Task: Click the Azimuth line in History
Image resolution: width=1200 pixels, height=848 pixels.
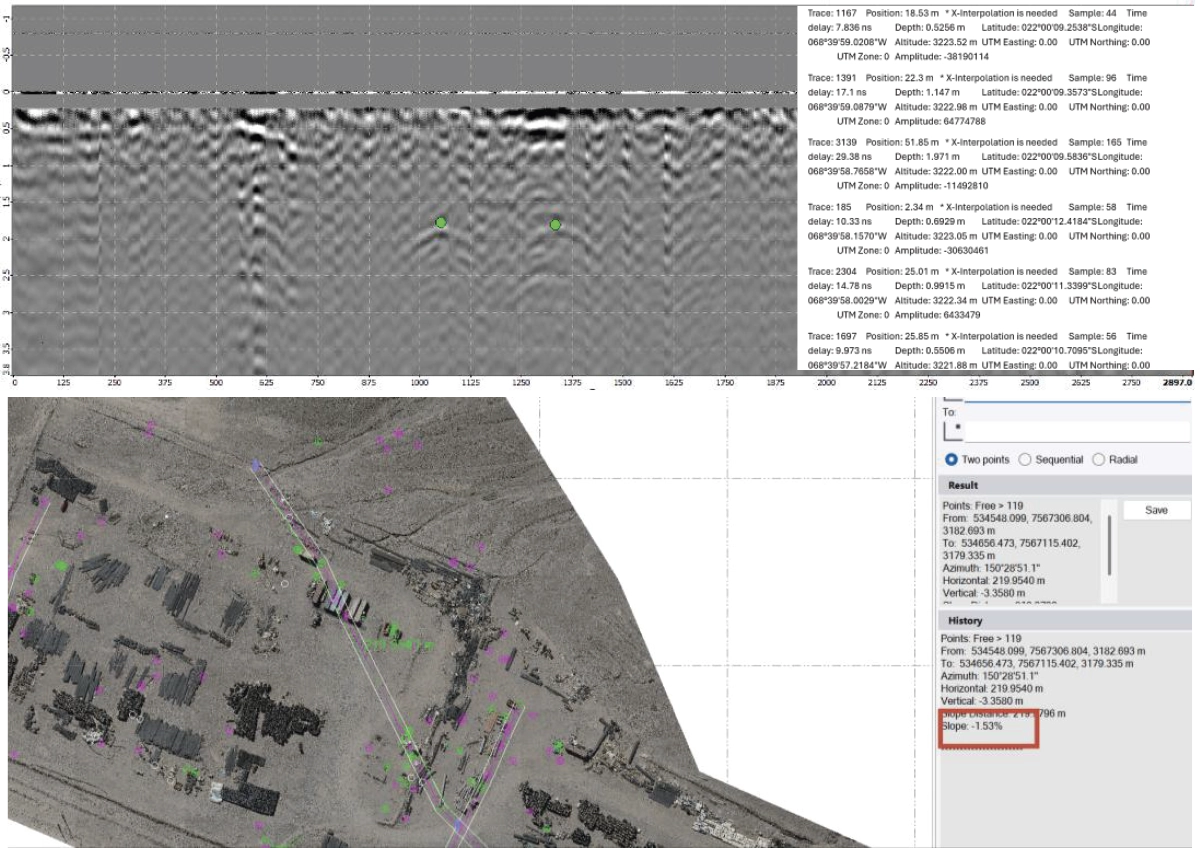Action: coord(989,676)
